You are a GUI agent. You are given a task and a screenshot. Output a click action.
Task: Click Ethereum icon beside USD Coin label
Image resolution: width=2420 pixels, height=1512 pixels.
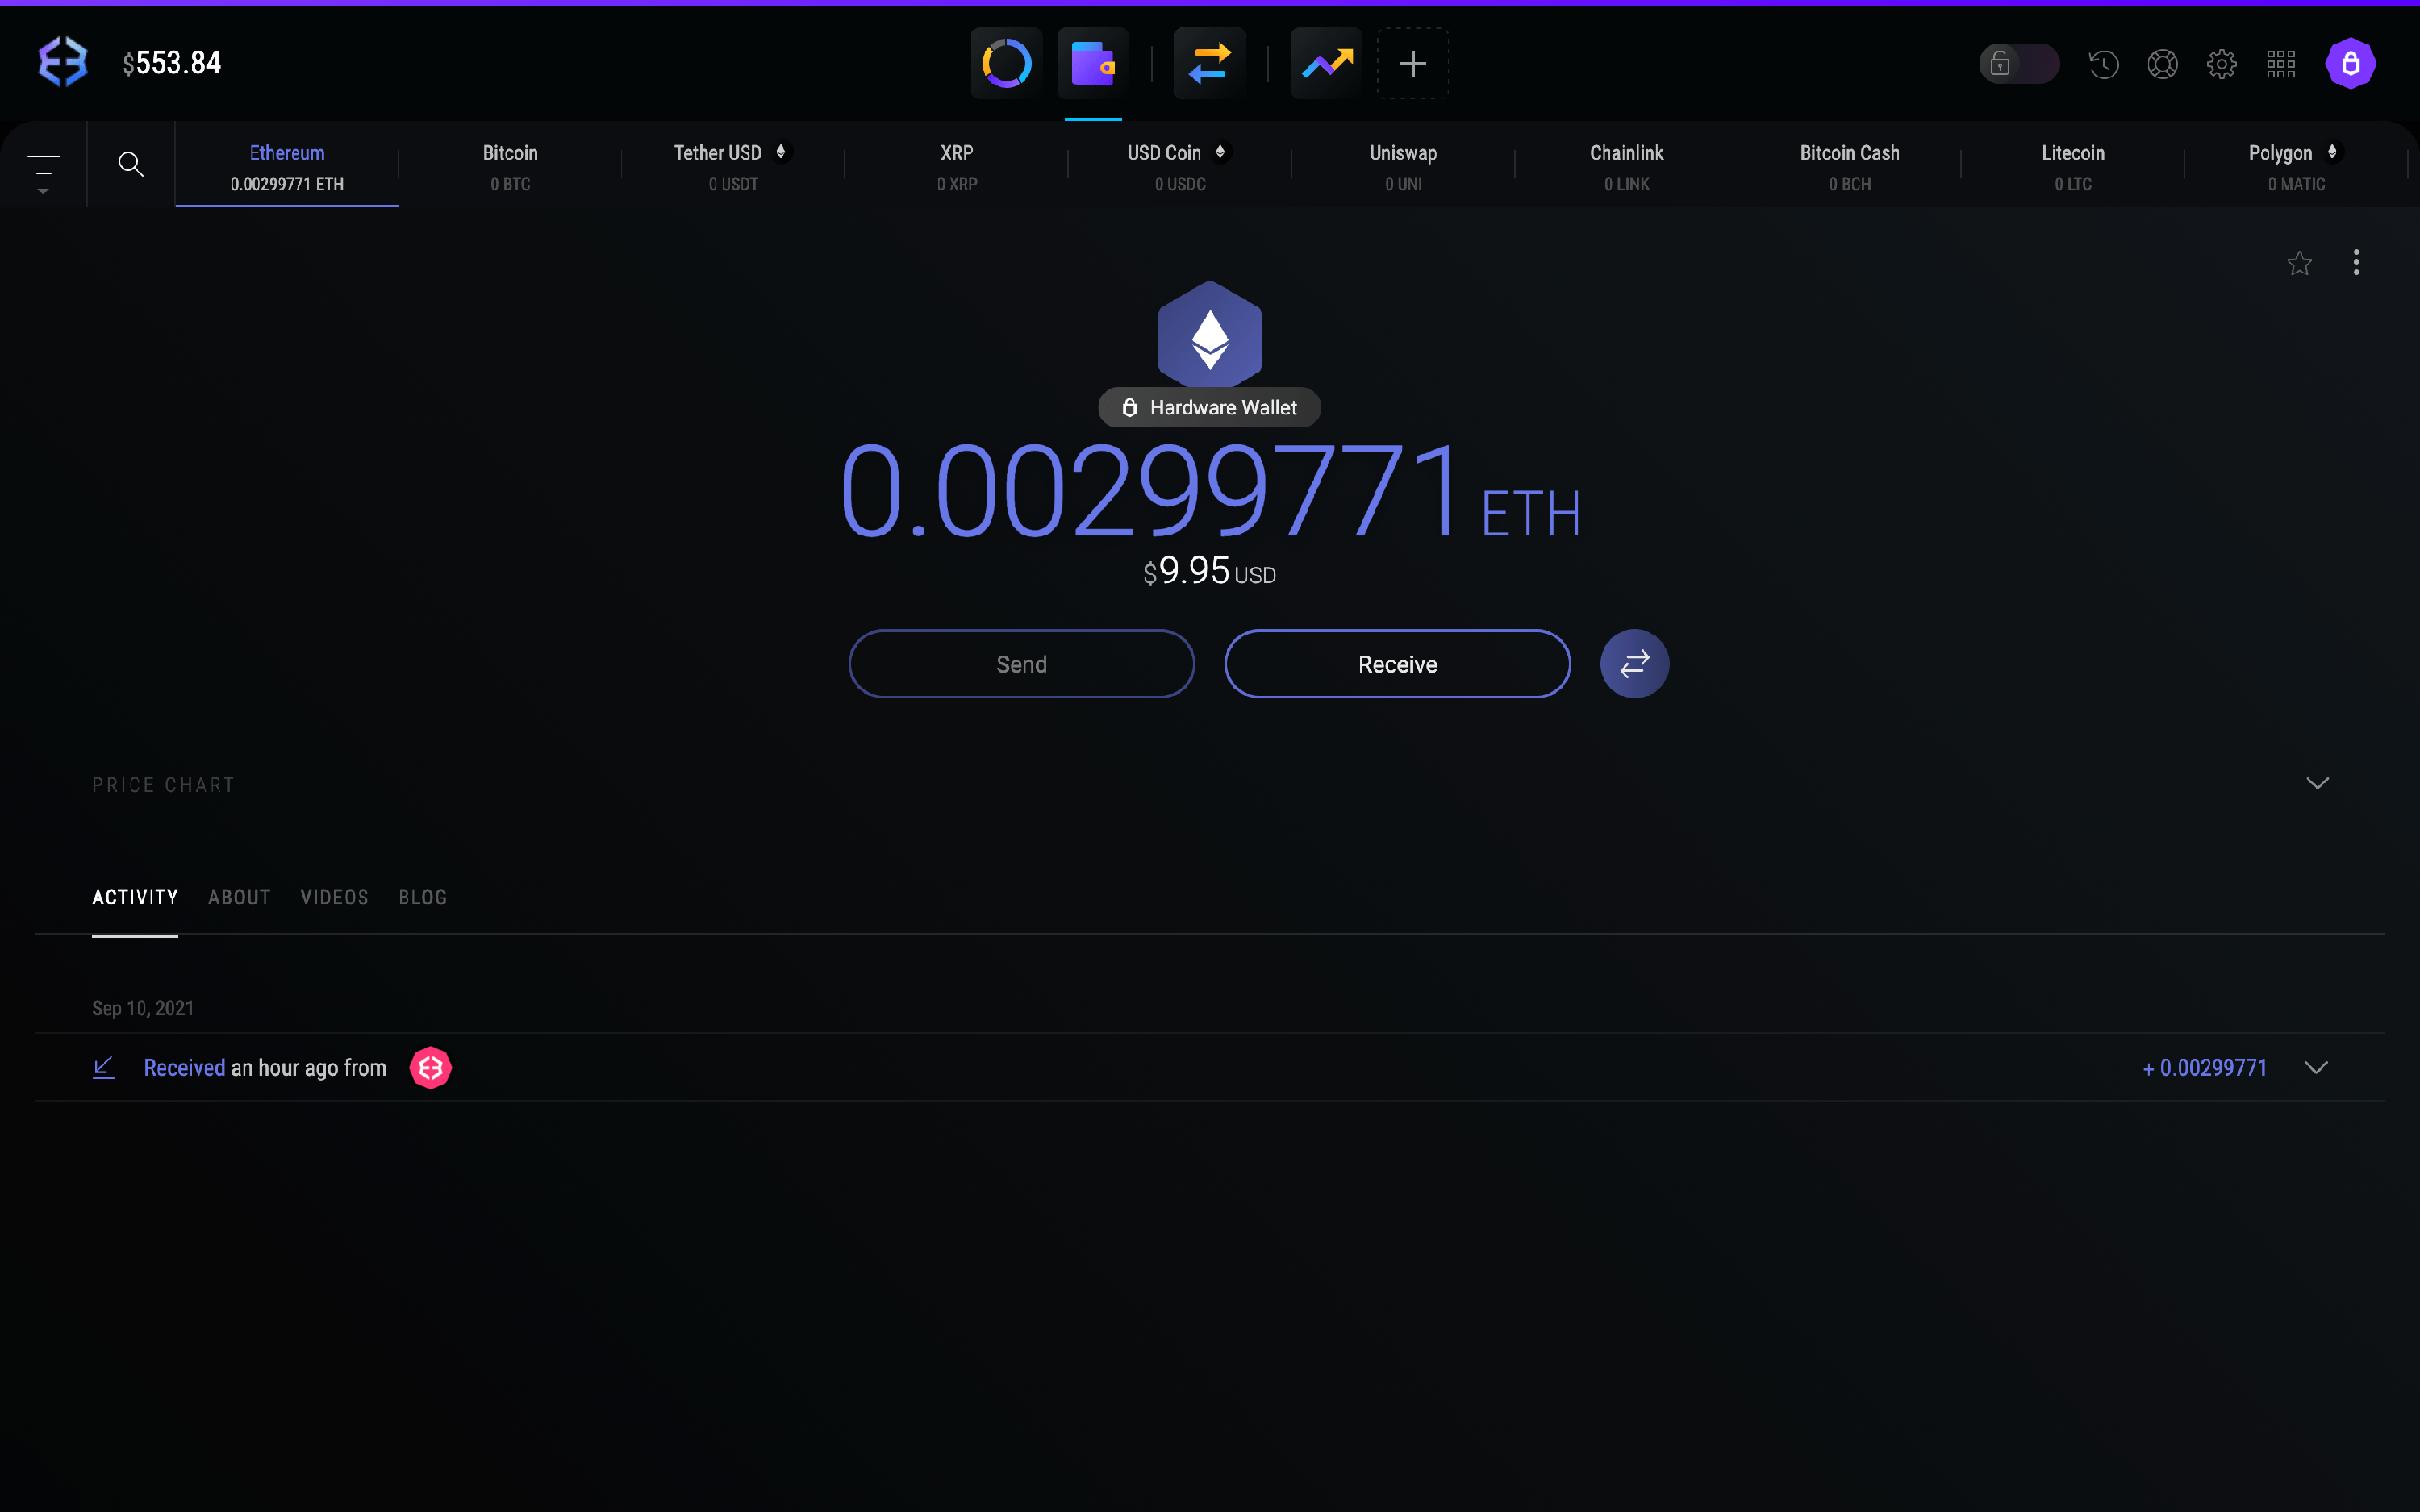1220,152
